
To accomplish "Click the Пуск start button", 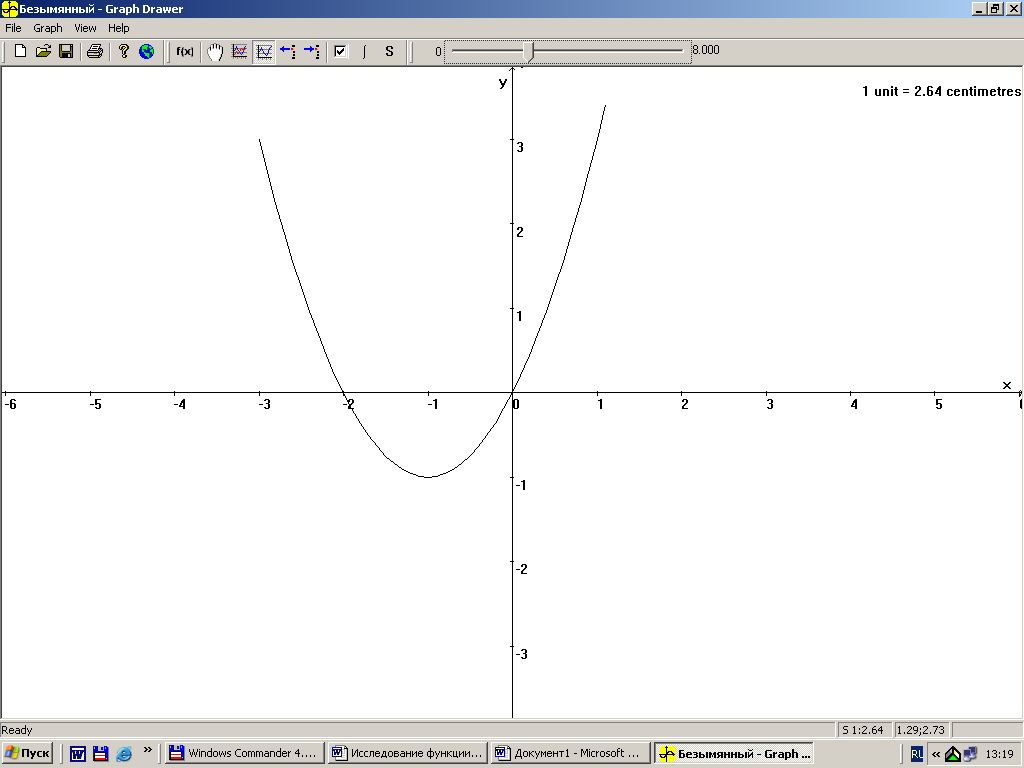I will tap(28, 754).
